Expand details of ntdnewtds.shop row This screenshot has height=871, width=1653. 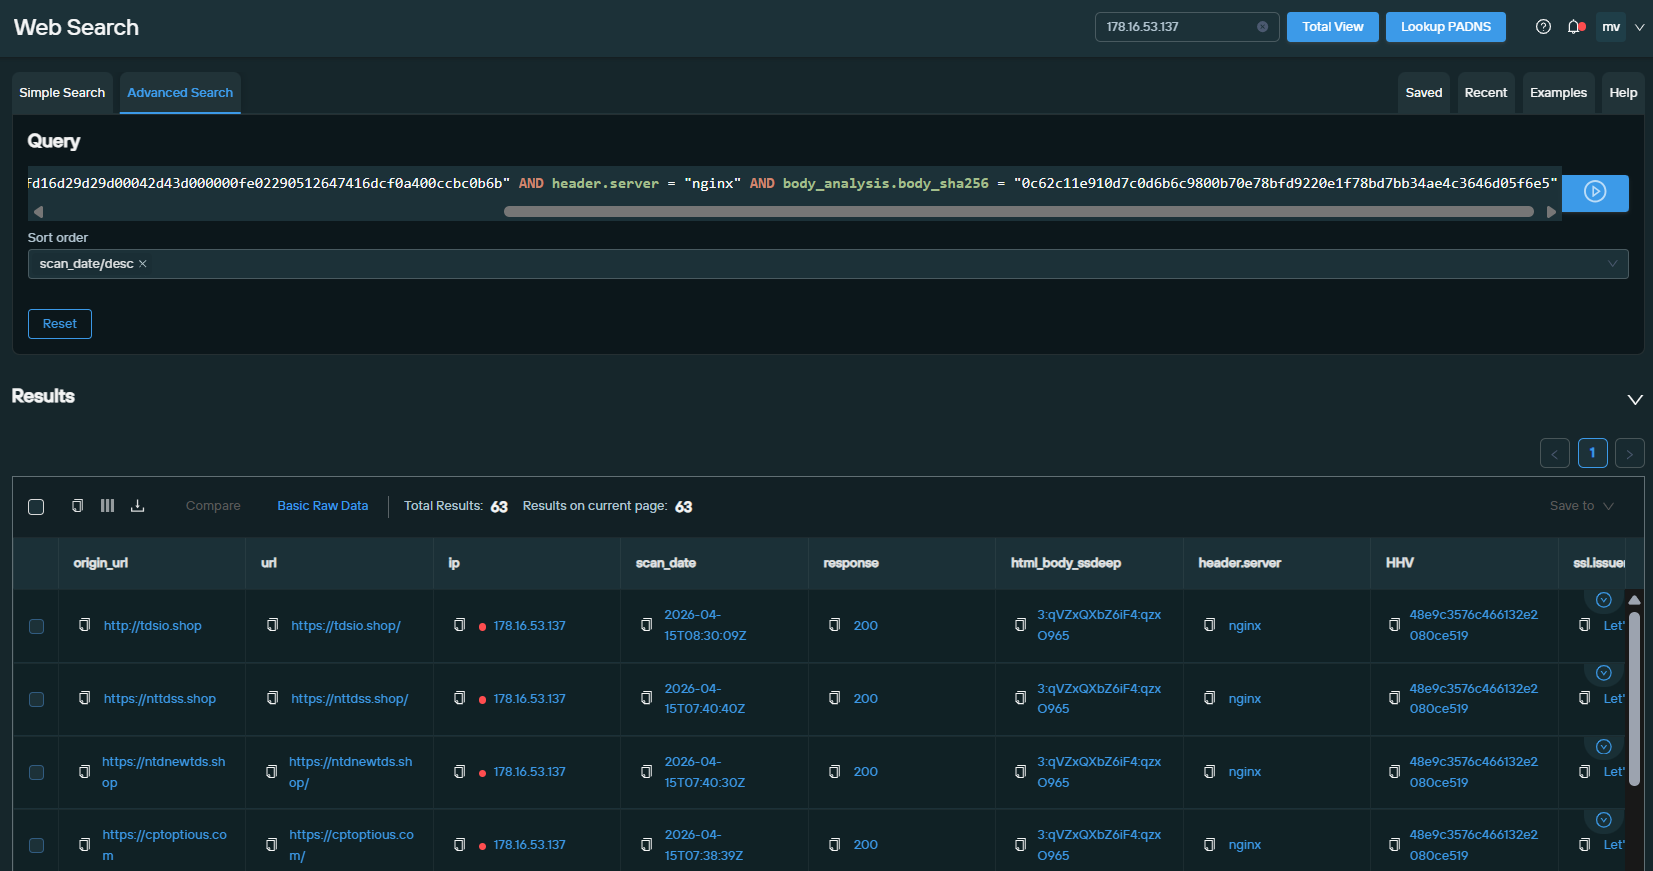pos(1604,747)
